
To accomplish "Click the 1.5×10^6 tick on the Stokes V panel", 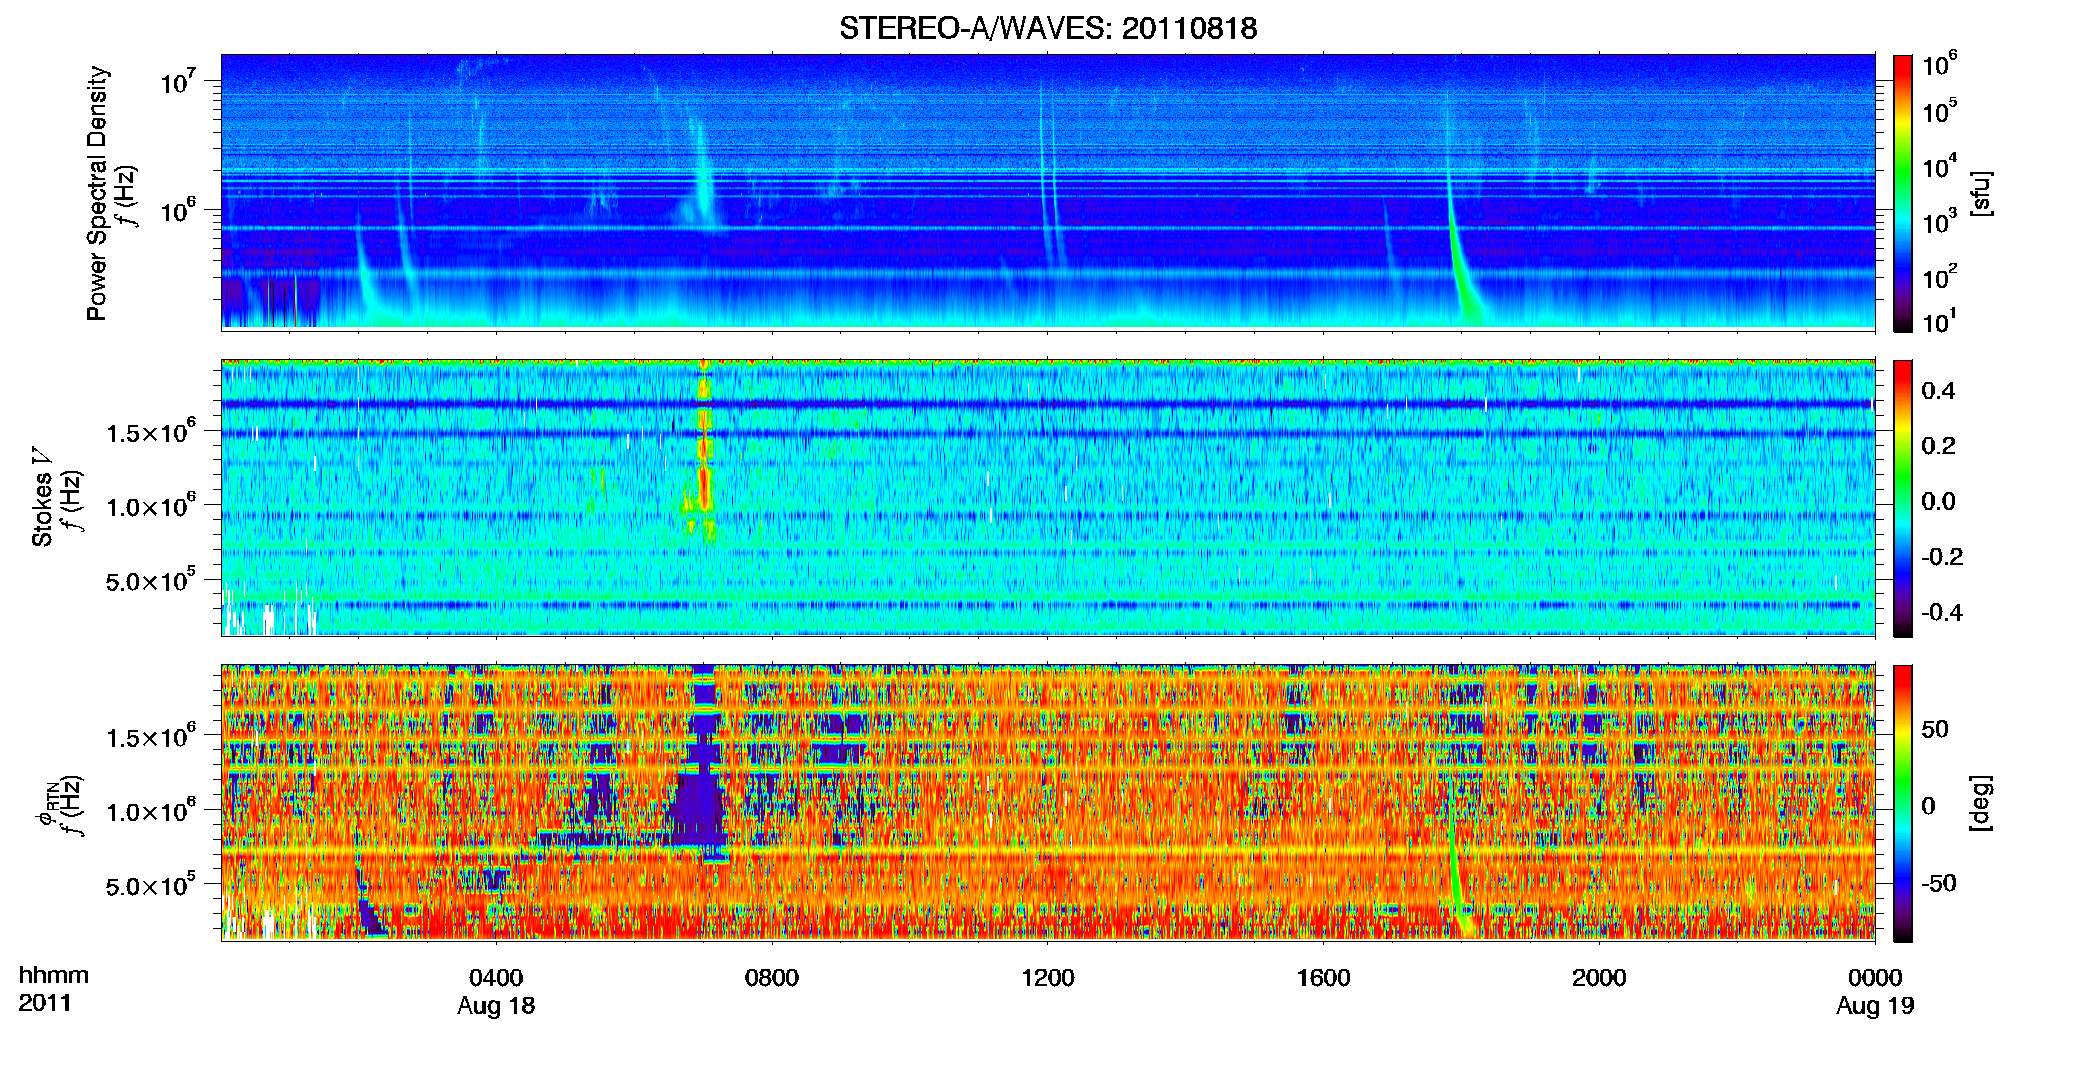I will tap(151, 432).
